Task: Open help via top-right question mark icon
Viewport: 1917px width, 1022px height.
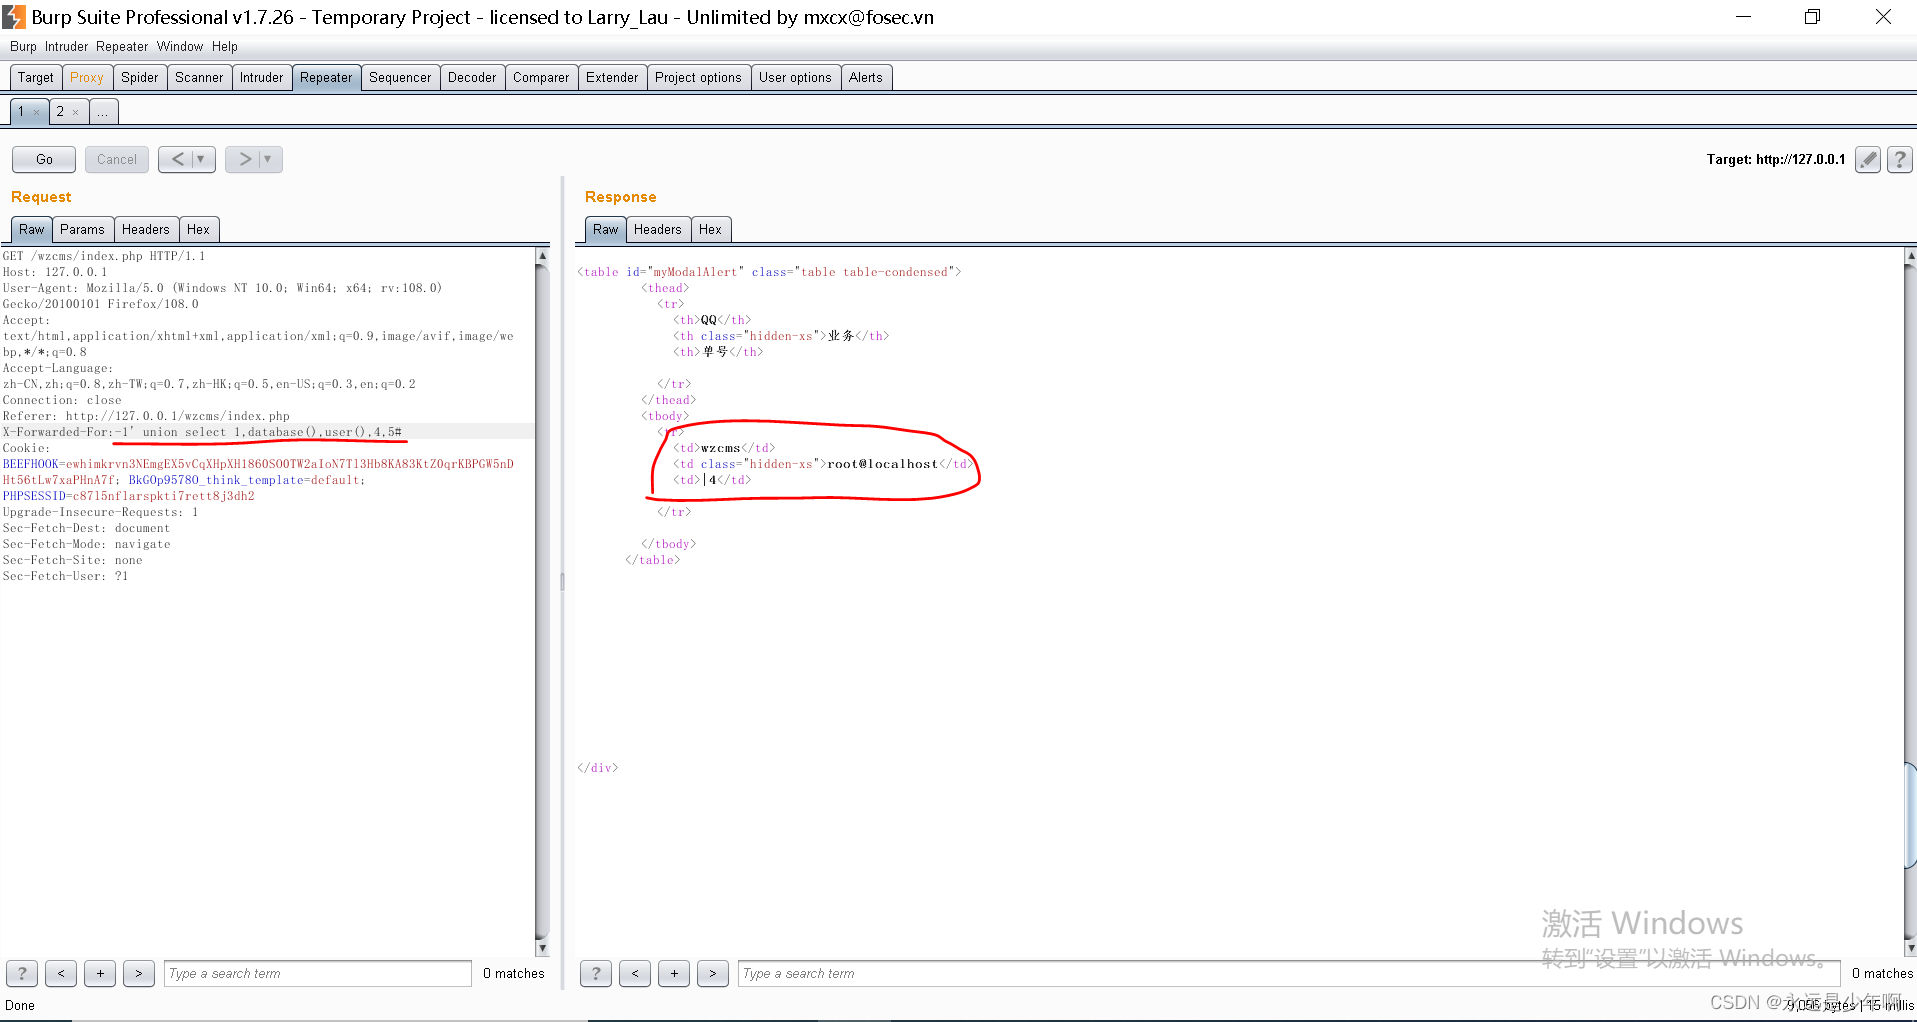Action: [1900, 159]
